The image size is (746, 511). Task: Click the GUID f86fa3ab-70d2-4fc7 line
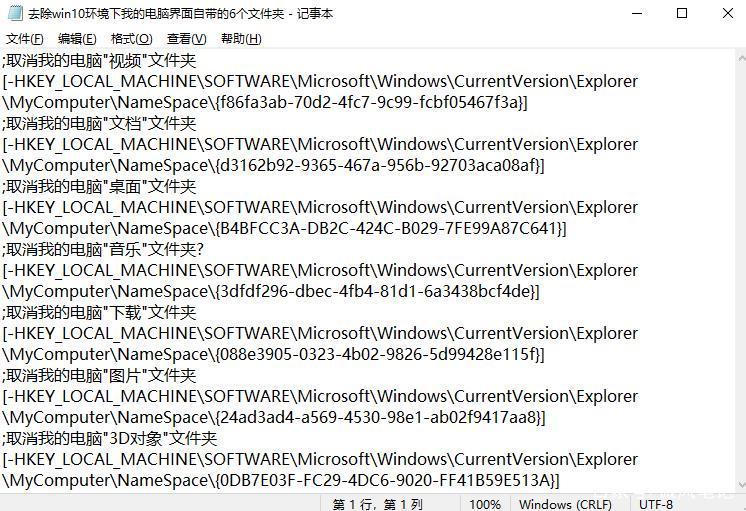[265, 102]
